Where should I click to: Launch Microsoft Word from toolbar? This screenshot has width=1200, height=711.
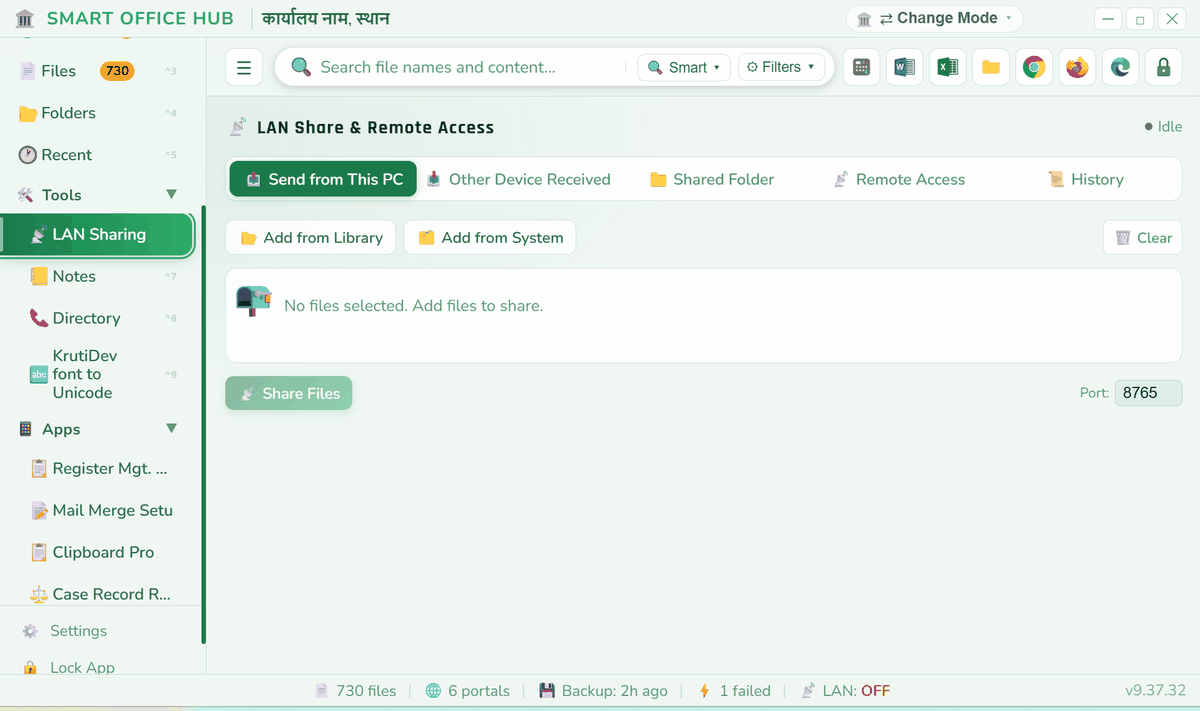[904, 67]
